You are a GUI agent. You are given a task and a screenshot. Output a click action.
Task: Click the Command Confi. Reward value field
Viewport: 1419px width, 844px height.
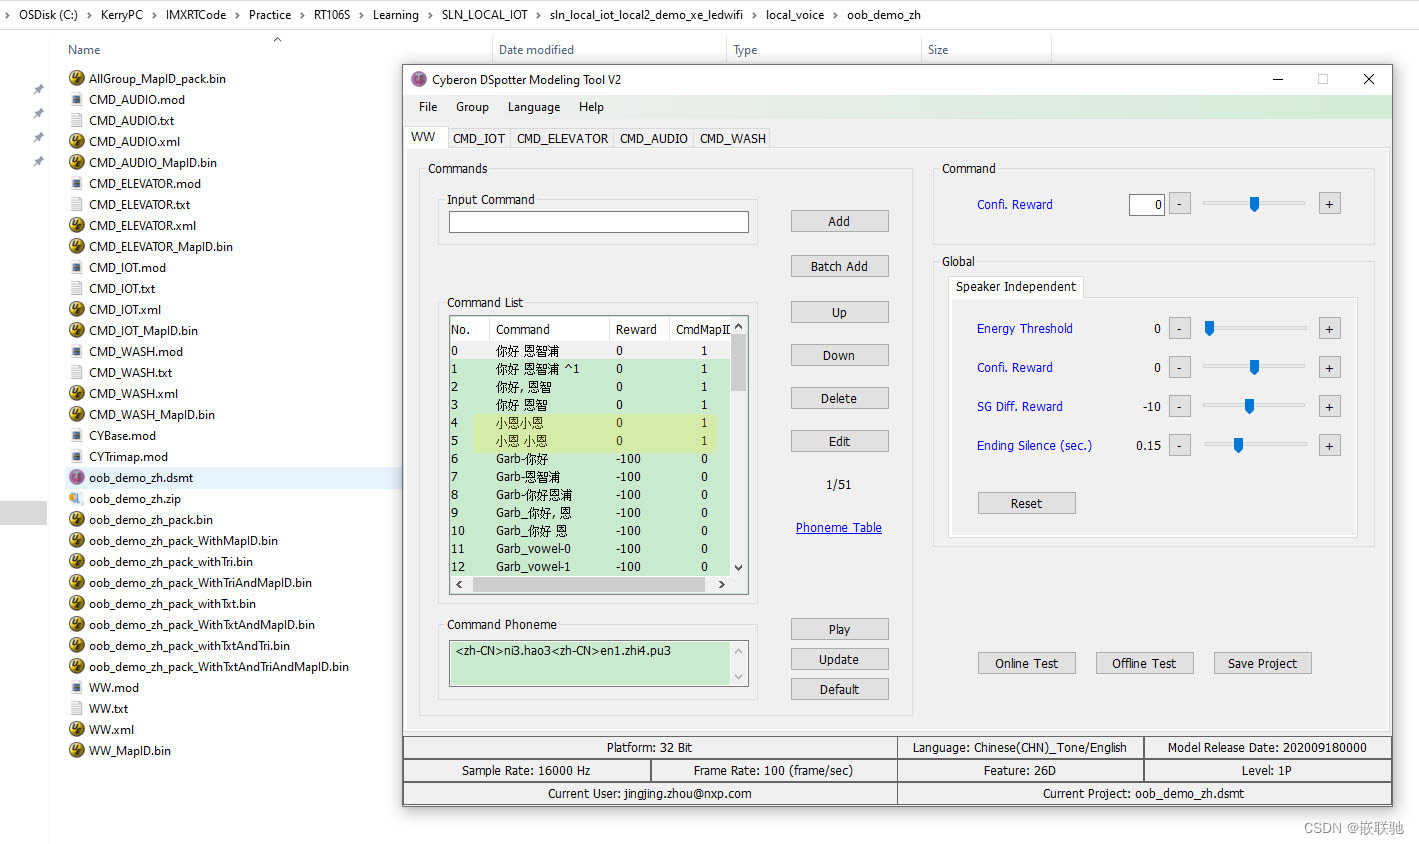pyautogui.click(x=1147, y=205)
